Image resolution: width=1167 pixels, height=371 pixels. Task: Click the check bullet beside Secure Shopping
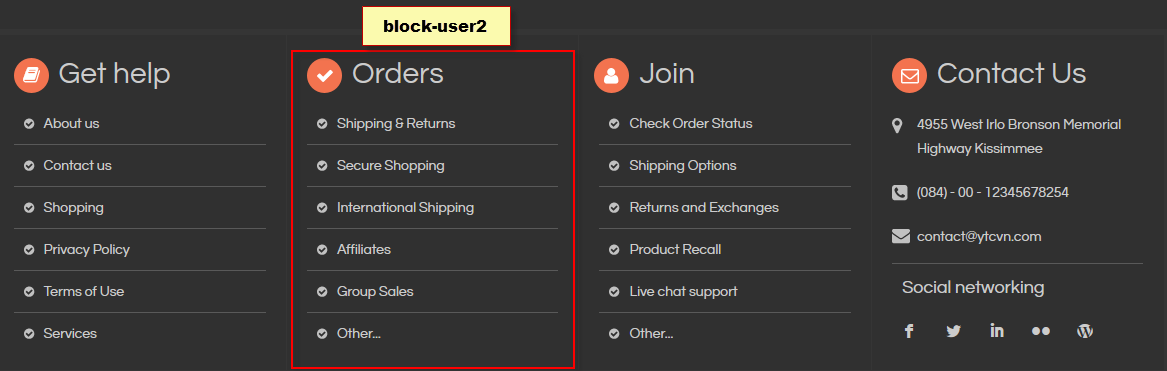tap(322, 165)
